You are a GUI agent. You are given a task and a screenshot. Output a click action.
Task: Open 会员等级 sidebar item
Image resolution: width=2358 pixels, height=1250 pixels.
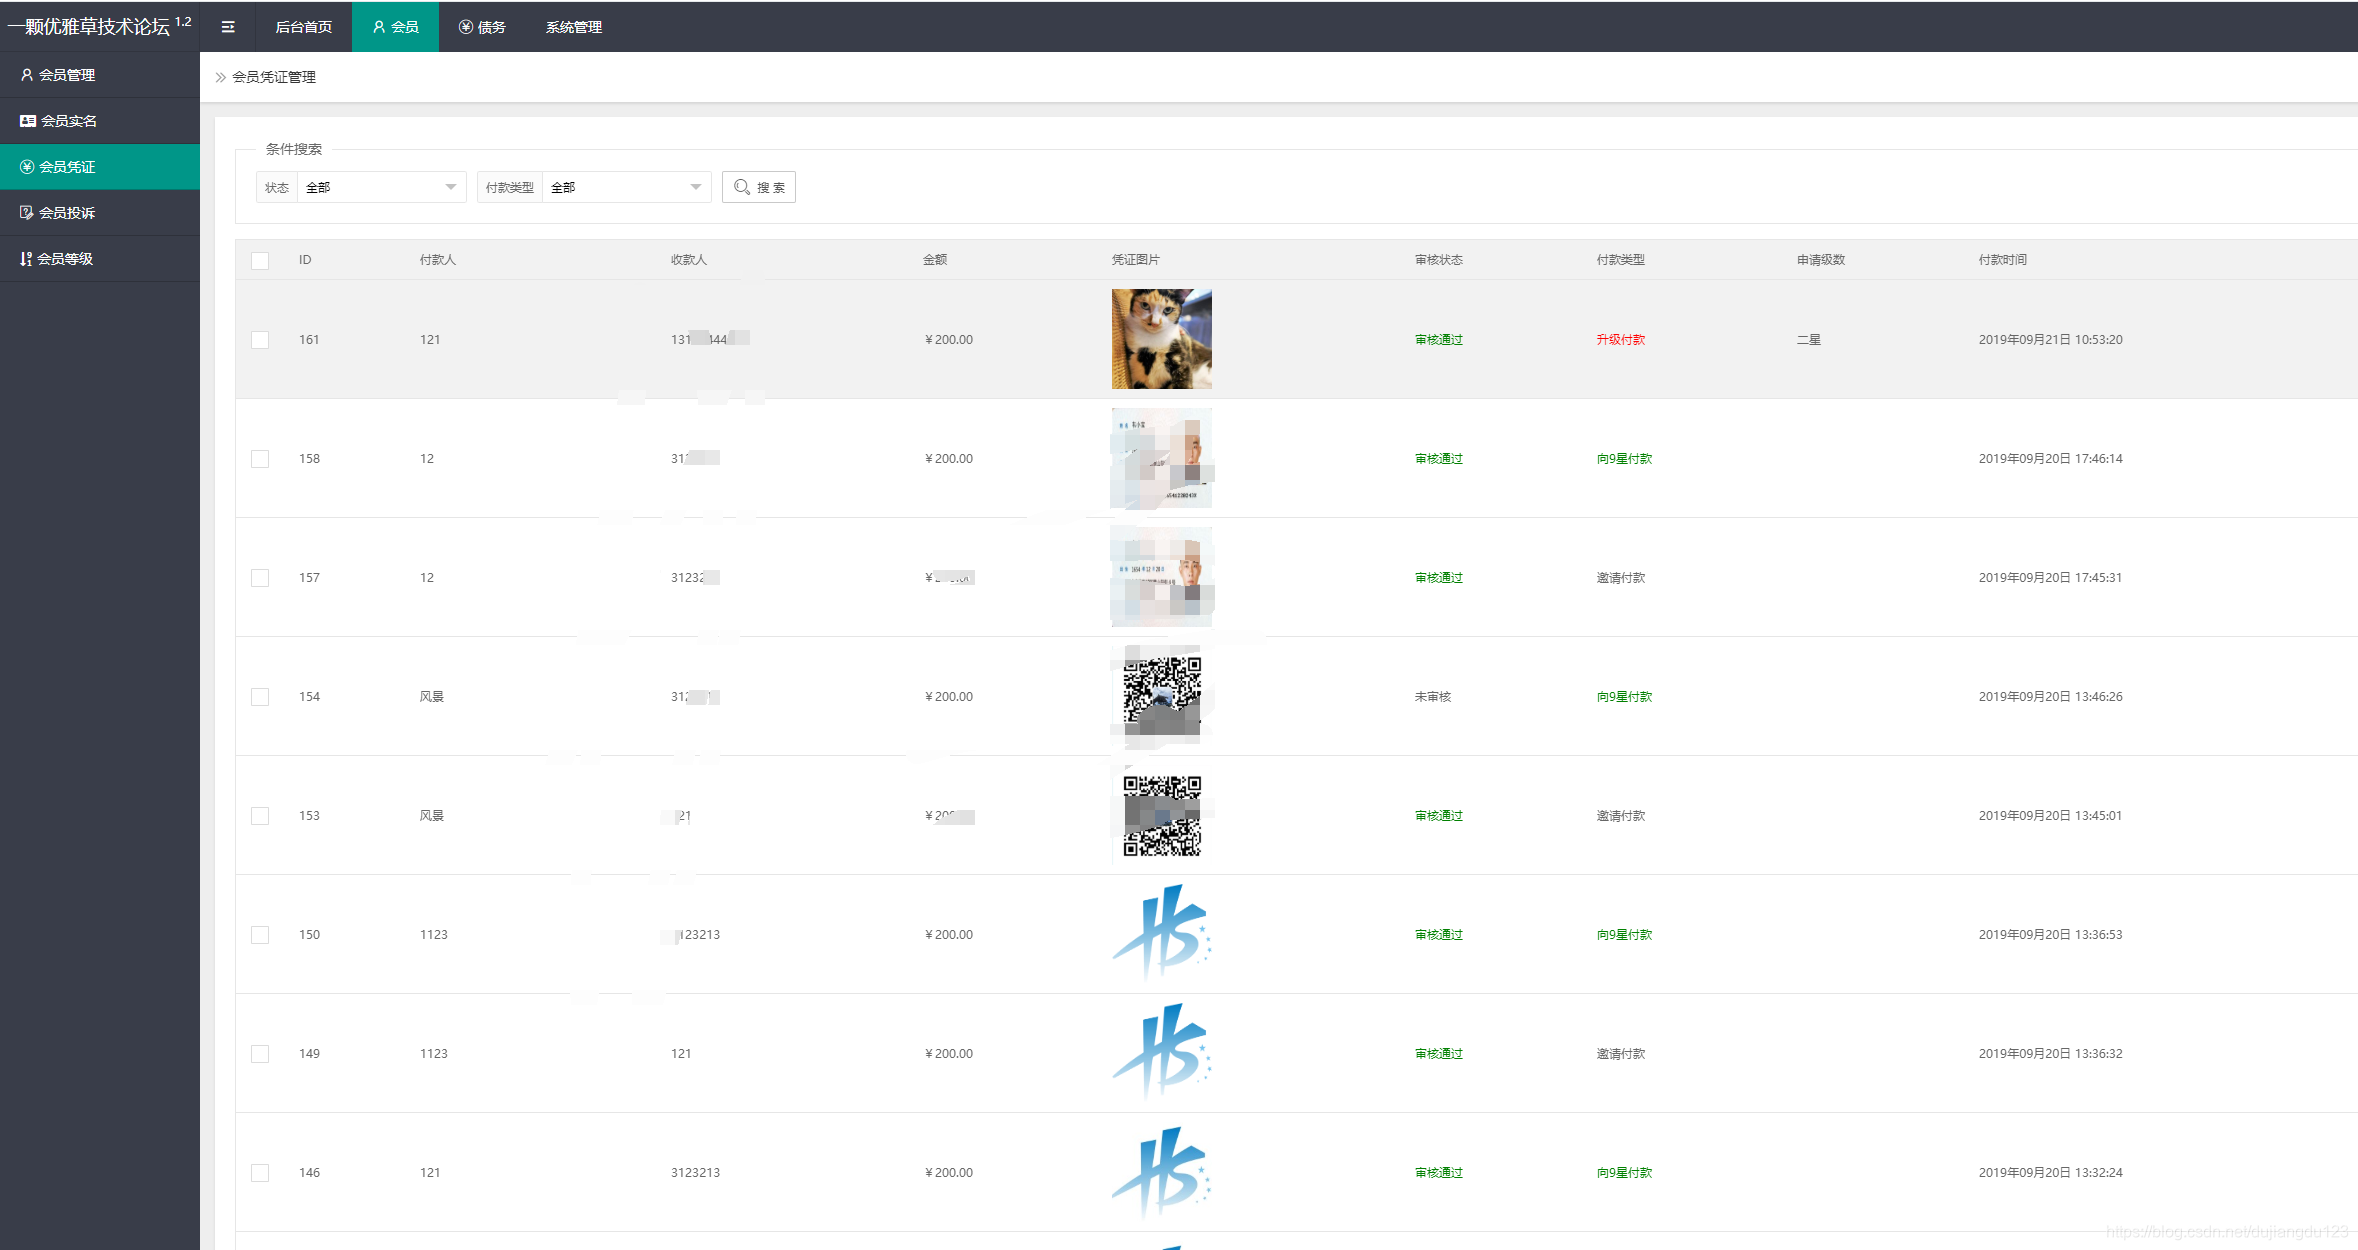point(64,259)
